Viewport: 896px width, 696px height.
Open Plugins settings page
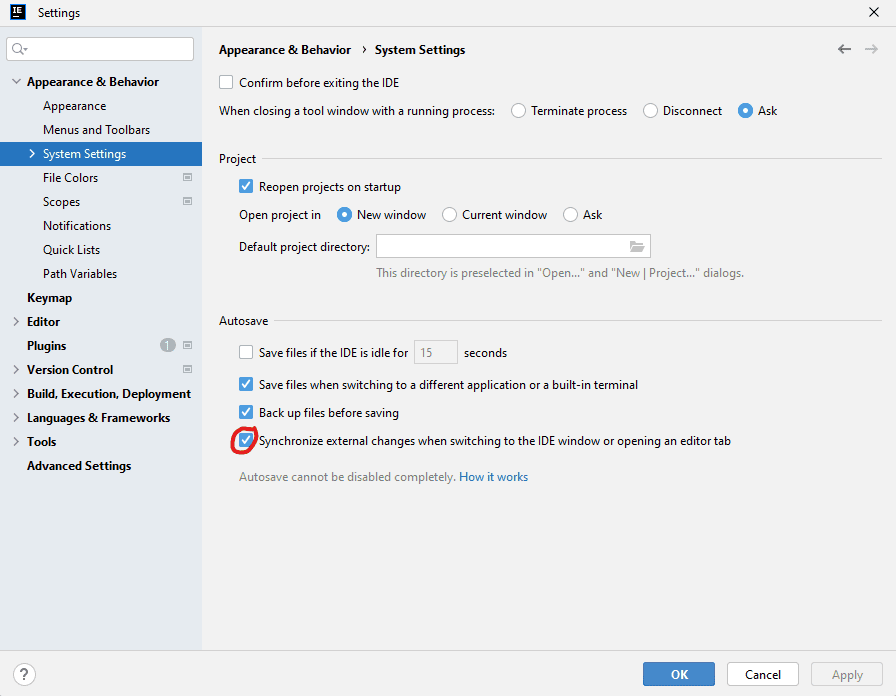pyautogui.click(x=46, y=346)
